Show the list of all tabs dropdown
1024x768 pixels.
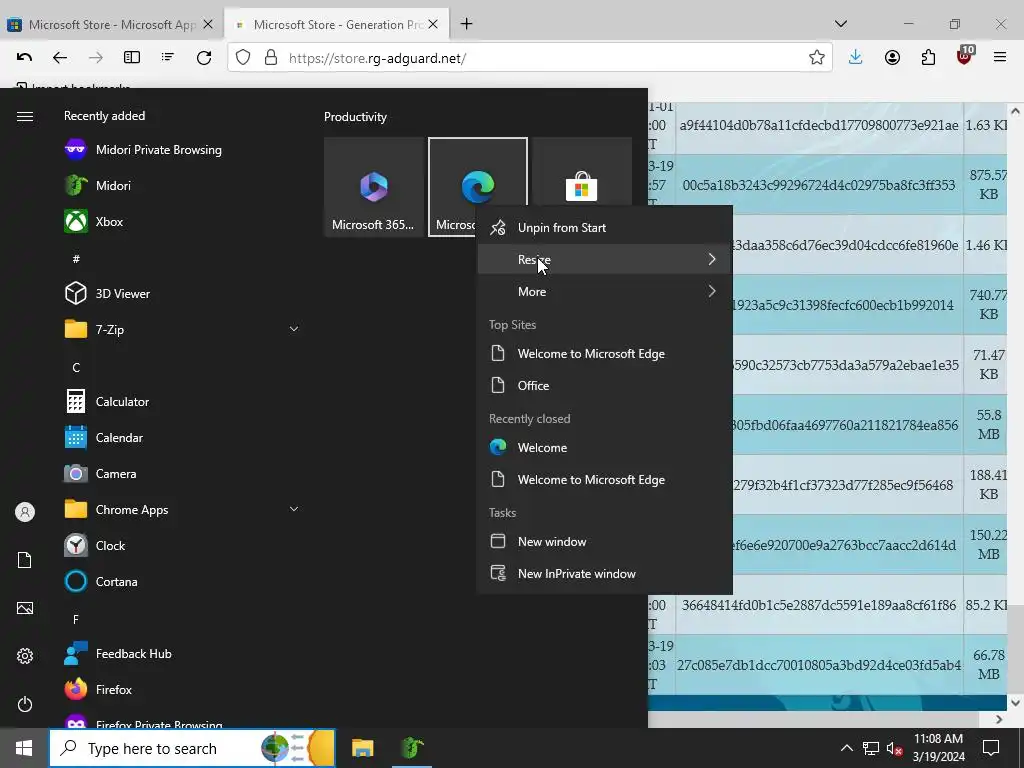coord(841,24)
